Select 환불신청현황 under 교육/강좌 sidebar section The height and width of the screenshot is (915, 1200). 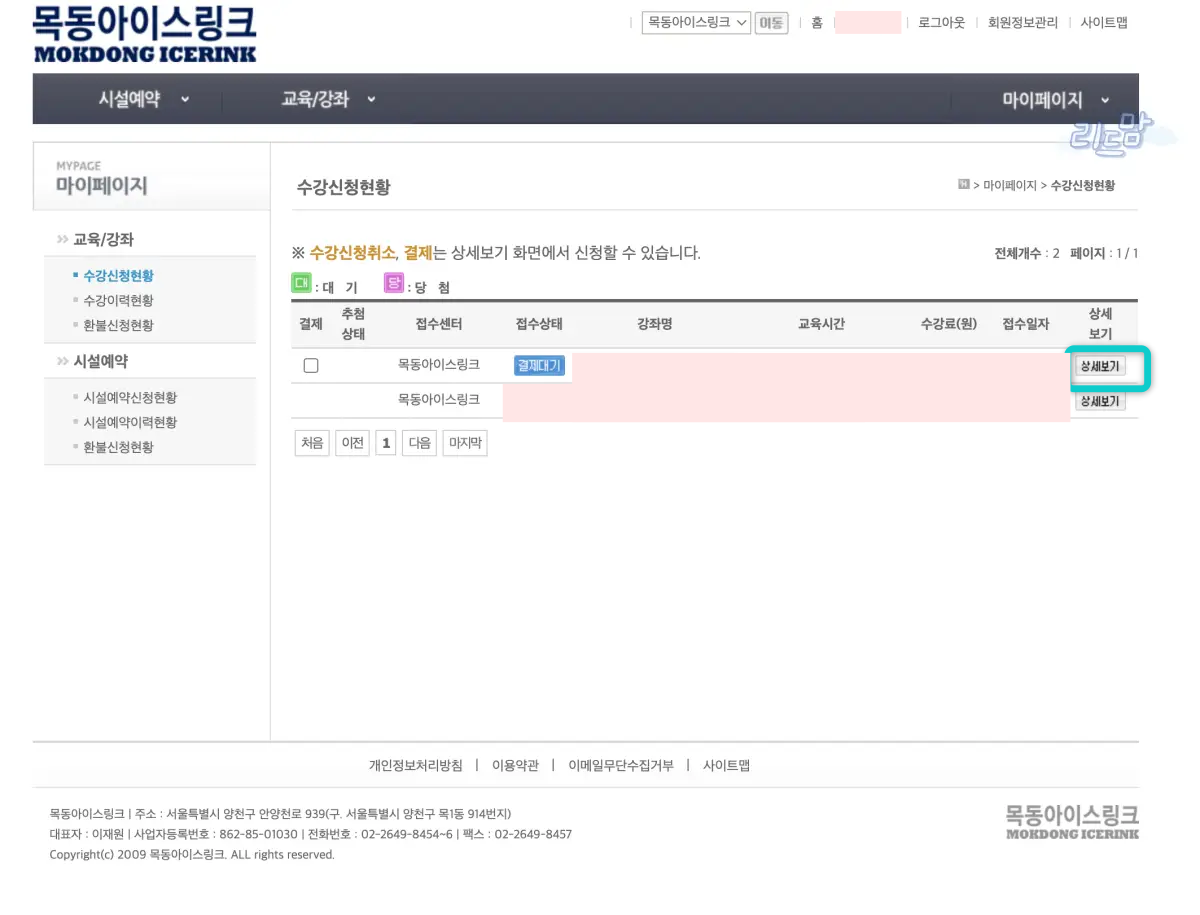pyautogui.click(x=118, y=325)
